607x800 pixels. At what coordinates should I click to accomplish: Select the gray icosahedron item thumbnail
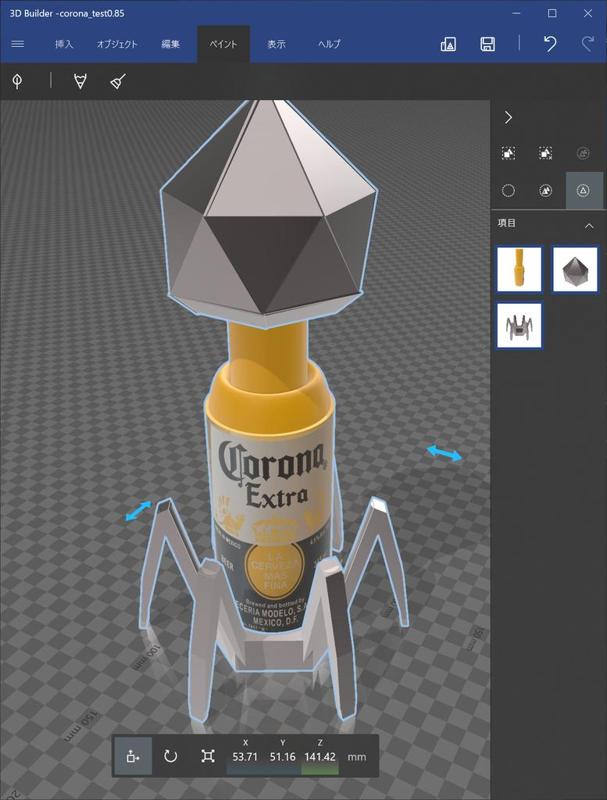[575, 269]
